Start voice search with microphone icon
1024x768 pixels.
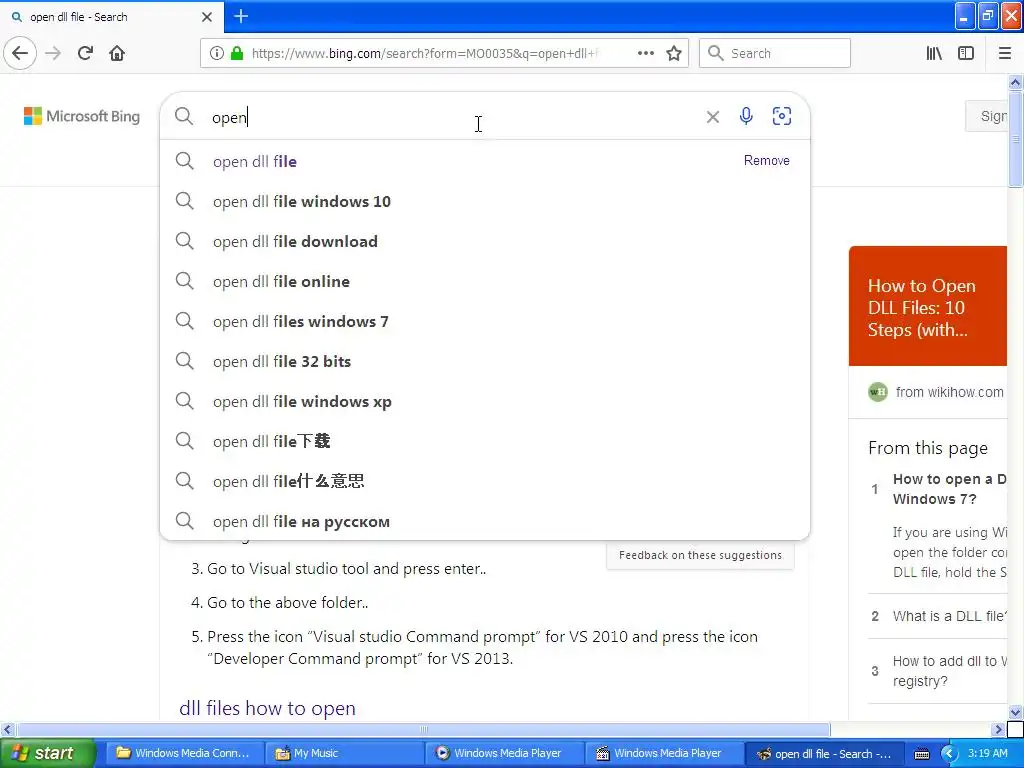pos(746,116)
